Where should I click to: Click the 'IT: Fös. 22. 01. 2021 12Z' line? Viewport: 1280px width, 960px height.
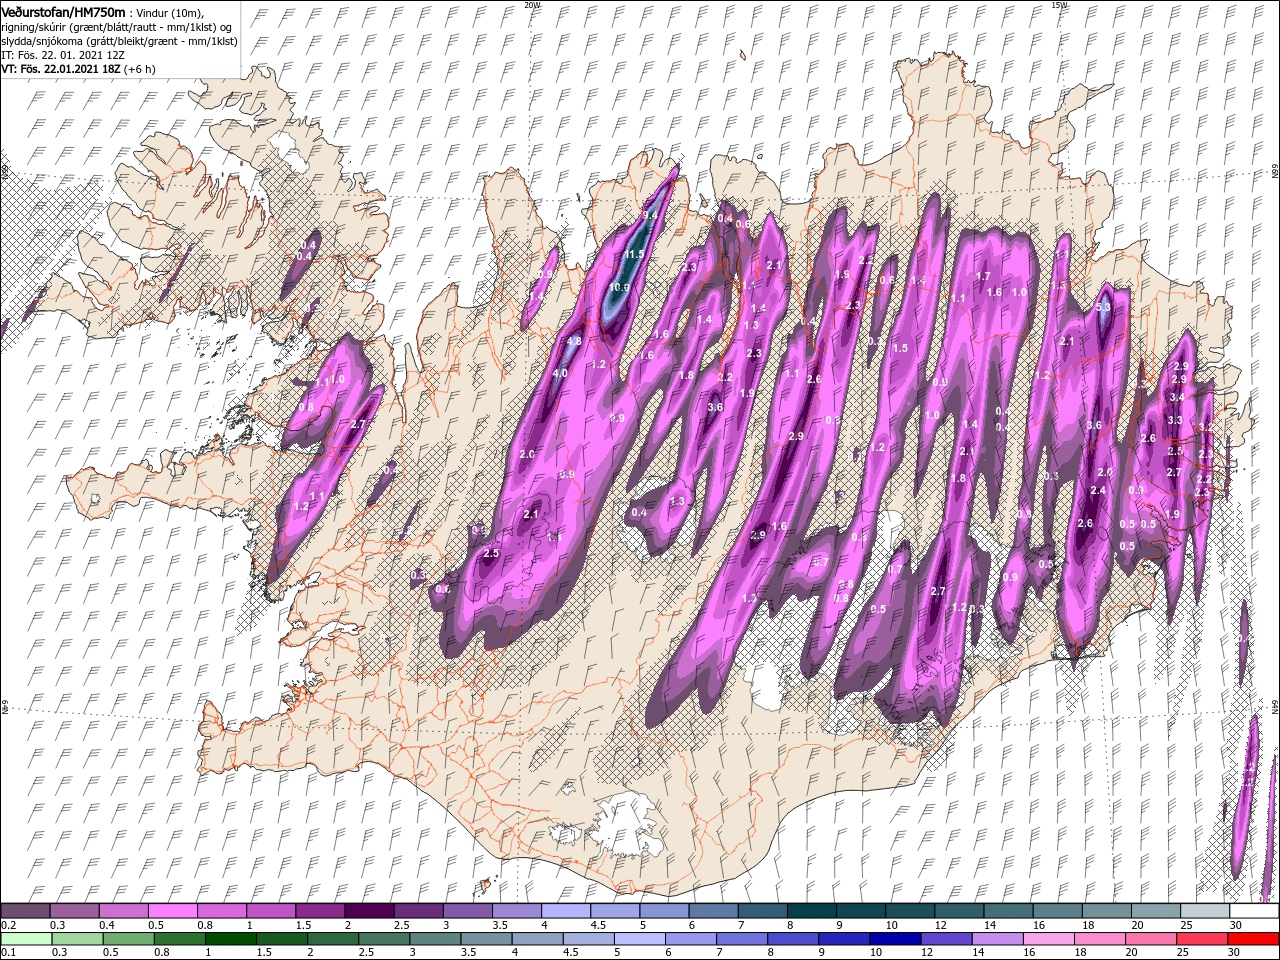tap(64, 55)
